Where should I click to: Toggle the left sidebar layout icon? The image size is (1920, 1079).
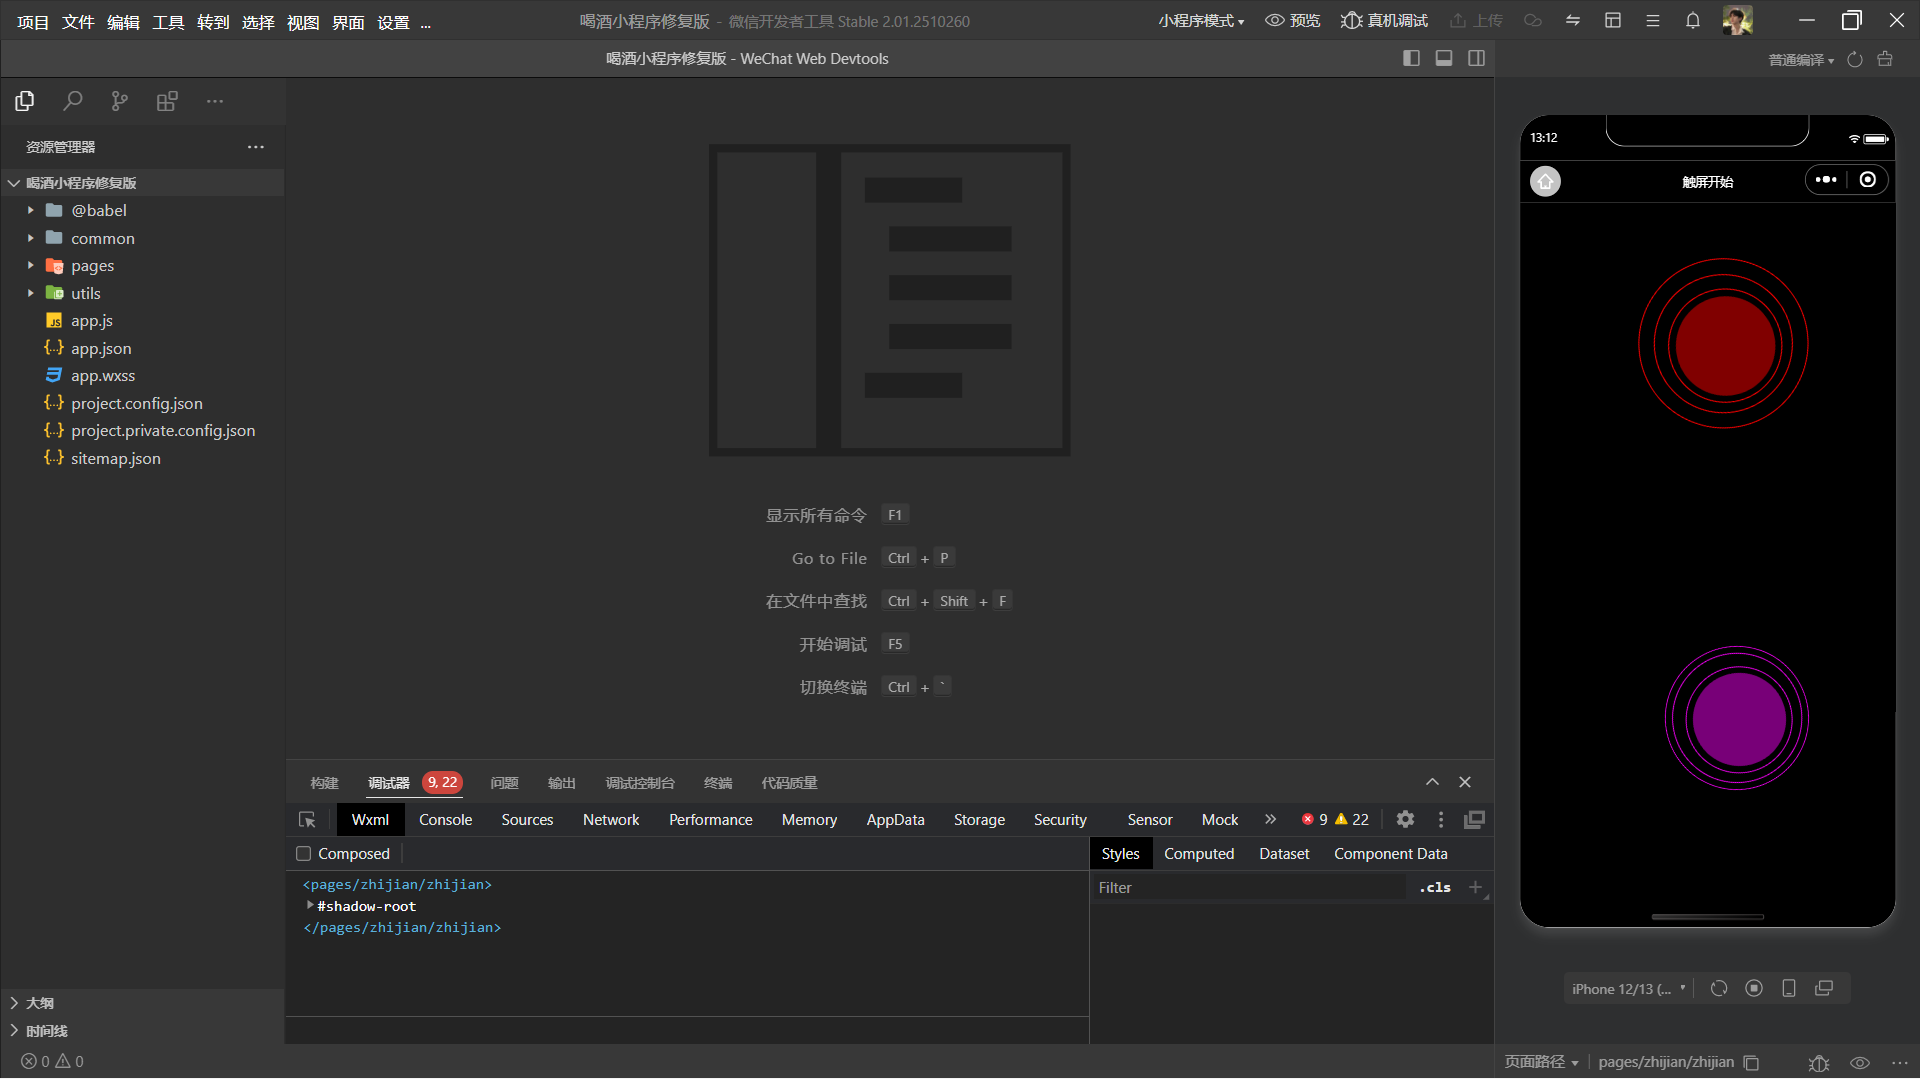coord(1411,59)
